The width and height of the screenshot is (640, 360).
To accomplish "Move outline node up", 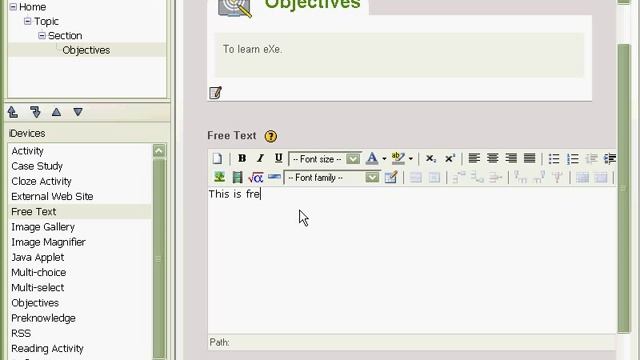I will (56, 112).
